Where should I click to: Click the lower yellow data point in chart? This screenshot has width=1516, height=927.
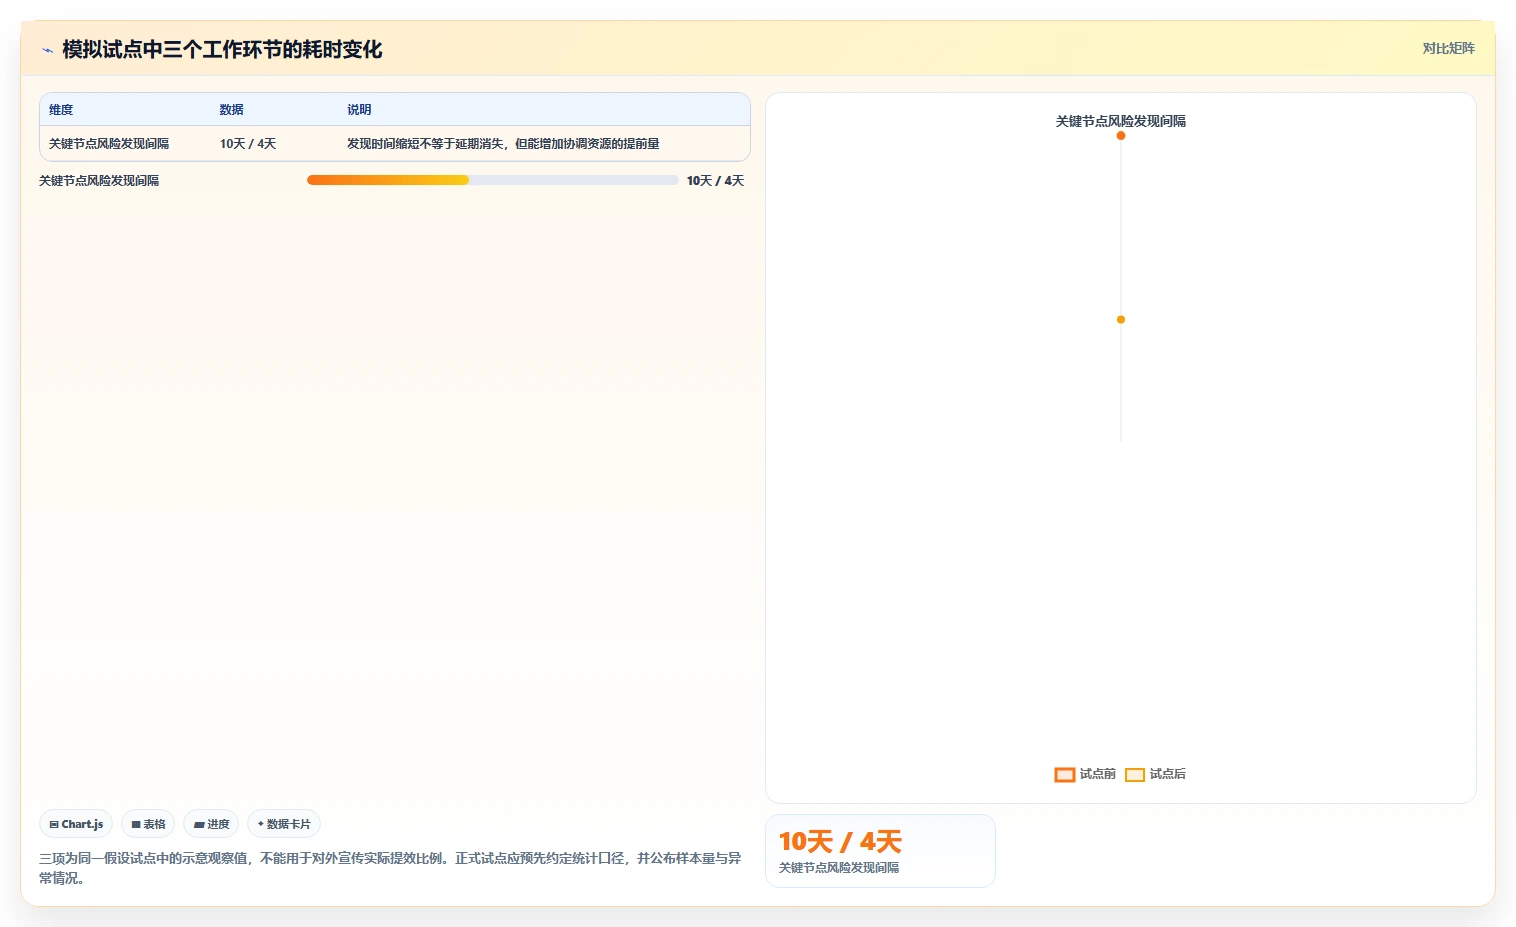tap(1121, 319)
